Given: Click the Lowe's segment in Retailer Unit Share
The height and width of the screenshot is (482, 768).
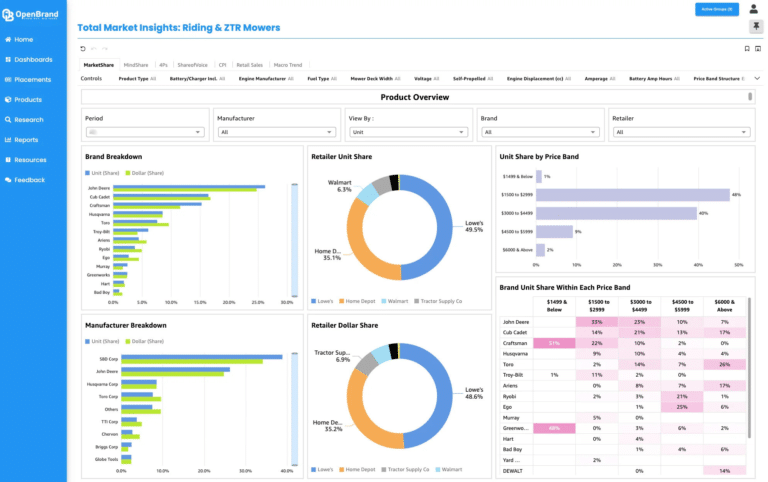Looking at the screenshot, I should (x=443, y=228).
